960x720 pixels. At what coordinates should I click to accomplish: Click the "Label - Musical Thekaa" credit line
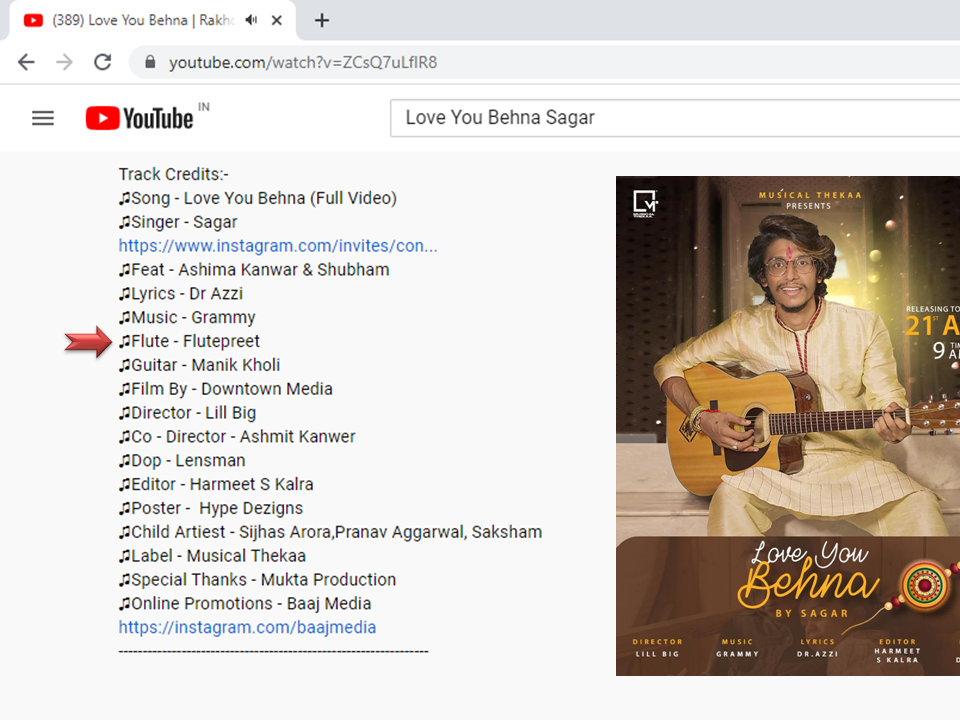212,556
